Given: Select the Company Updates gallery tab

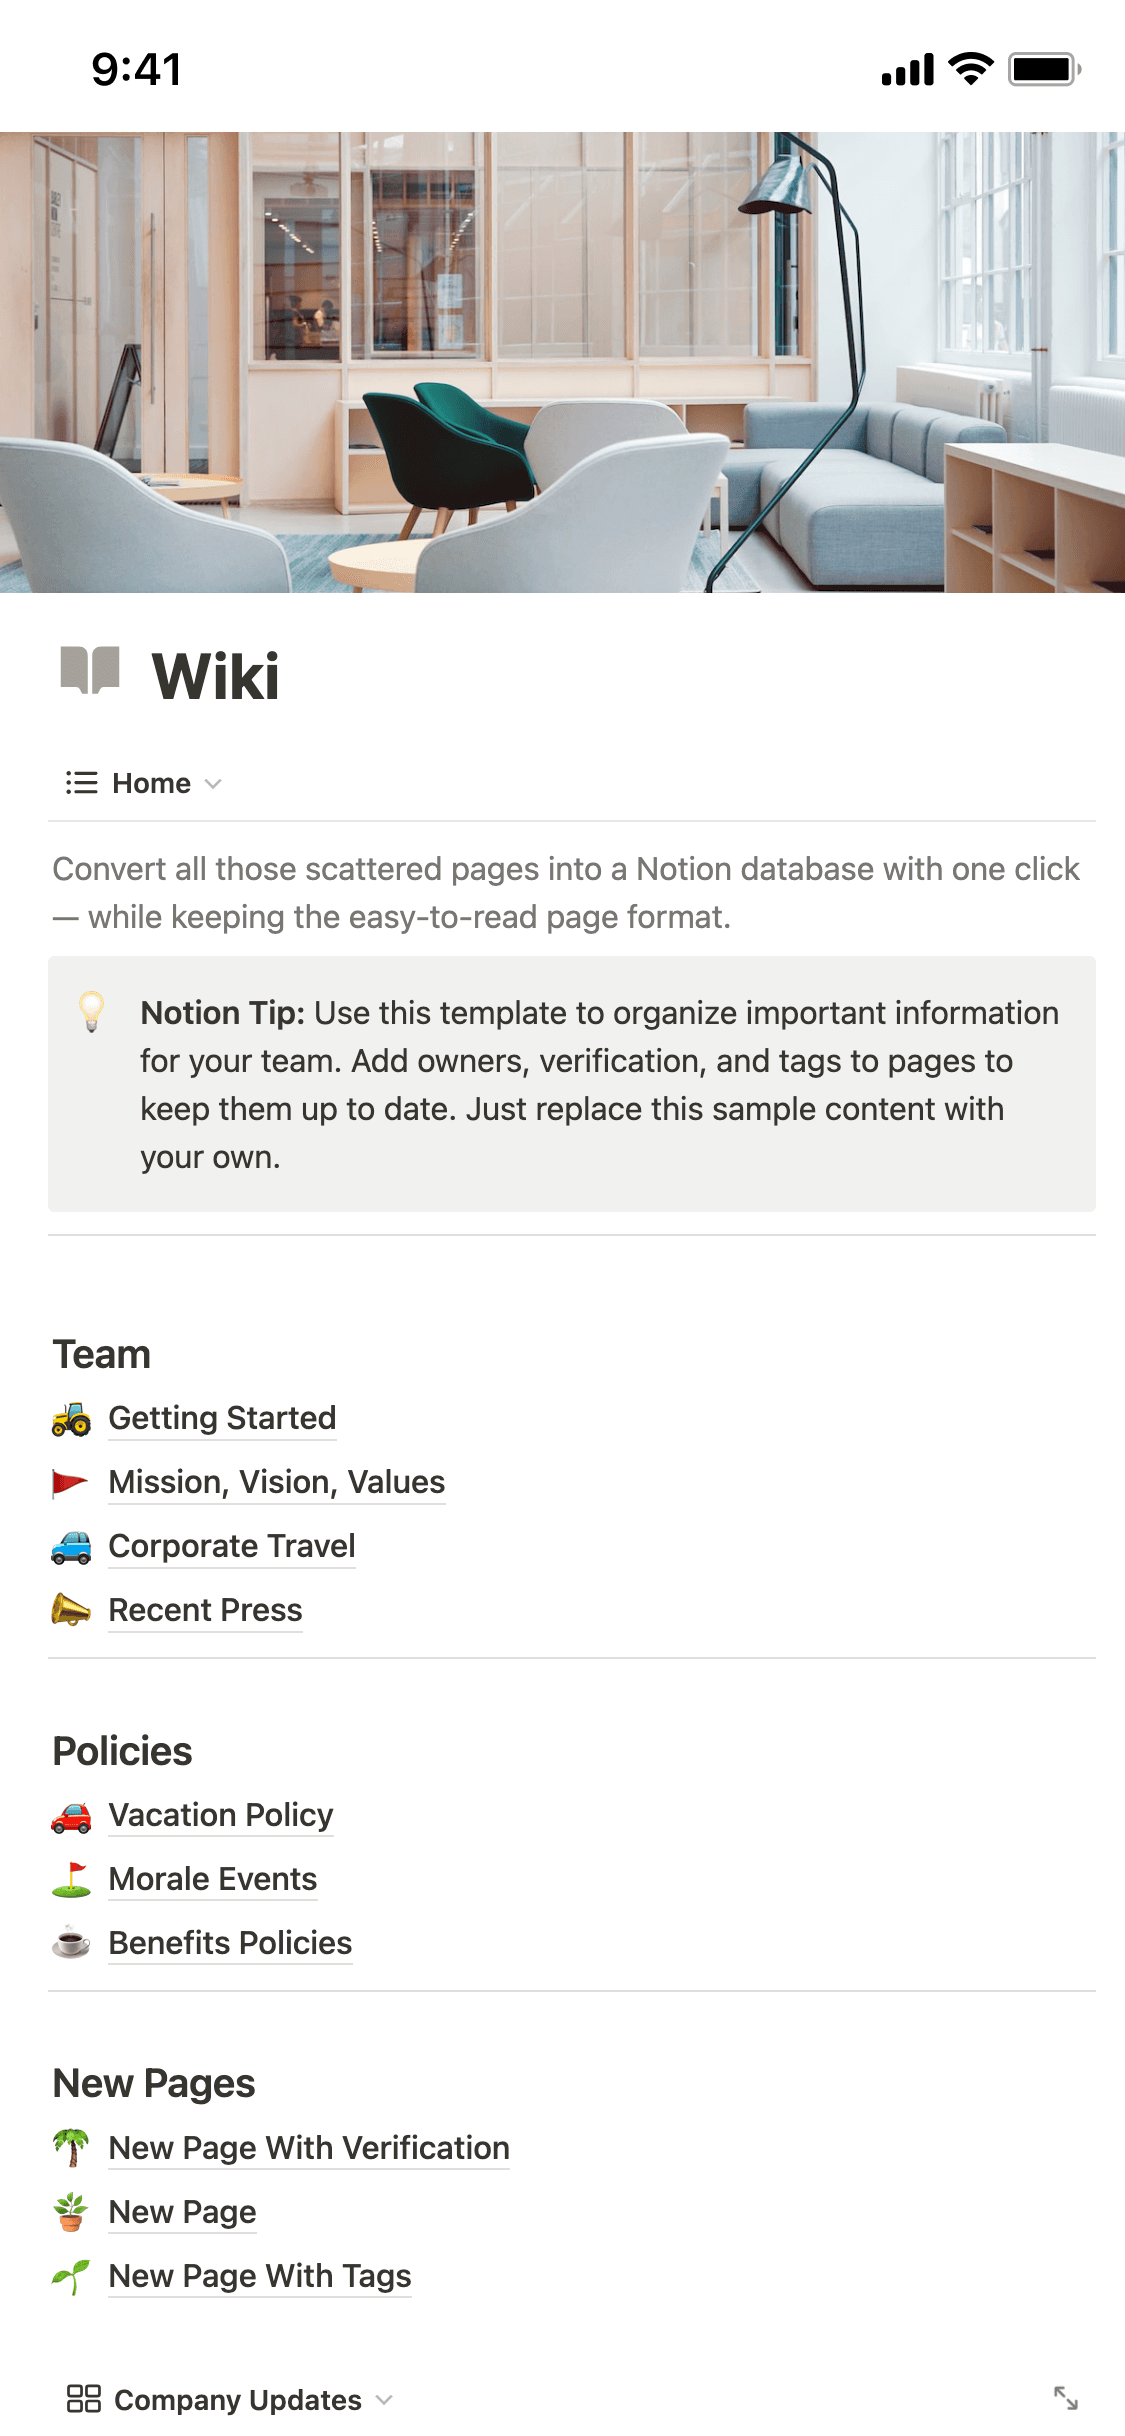Looking at the screenshot, I should coord(237,2399).
